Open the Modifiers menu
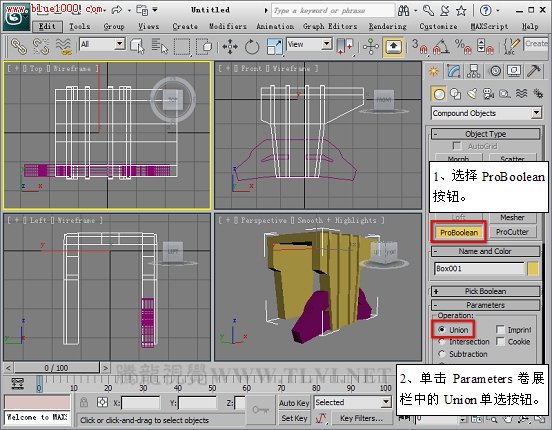This screenshot has width=552, height=430. 228,26
